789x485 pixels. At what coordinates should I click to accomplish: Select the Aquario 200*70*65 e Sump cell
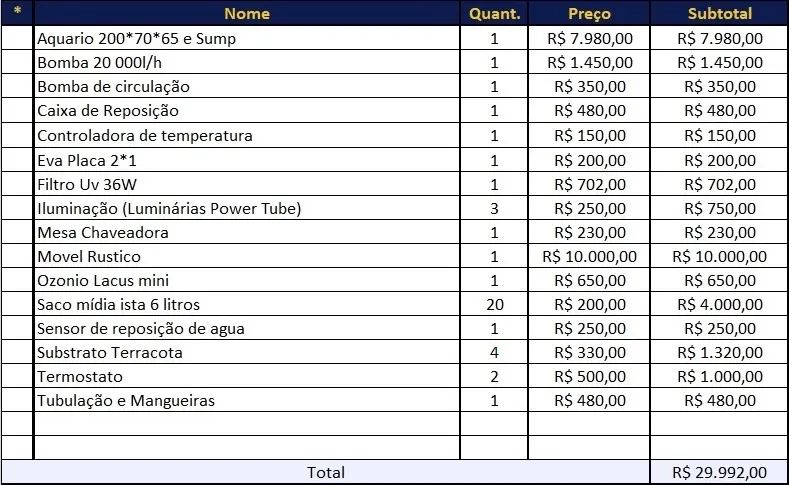(247, 38)
